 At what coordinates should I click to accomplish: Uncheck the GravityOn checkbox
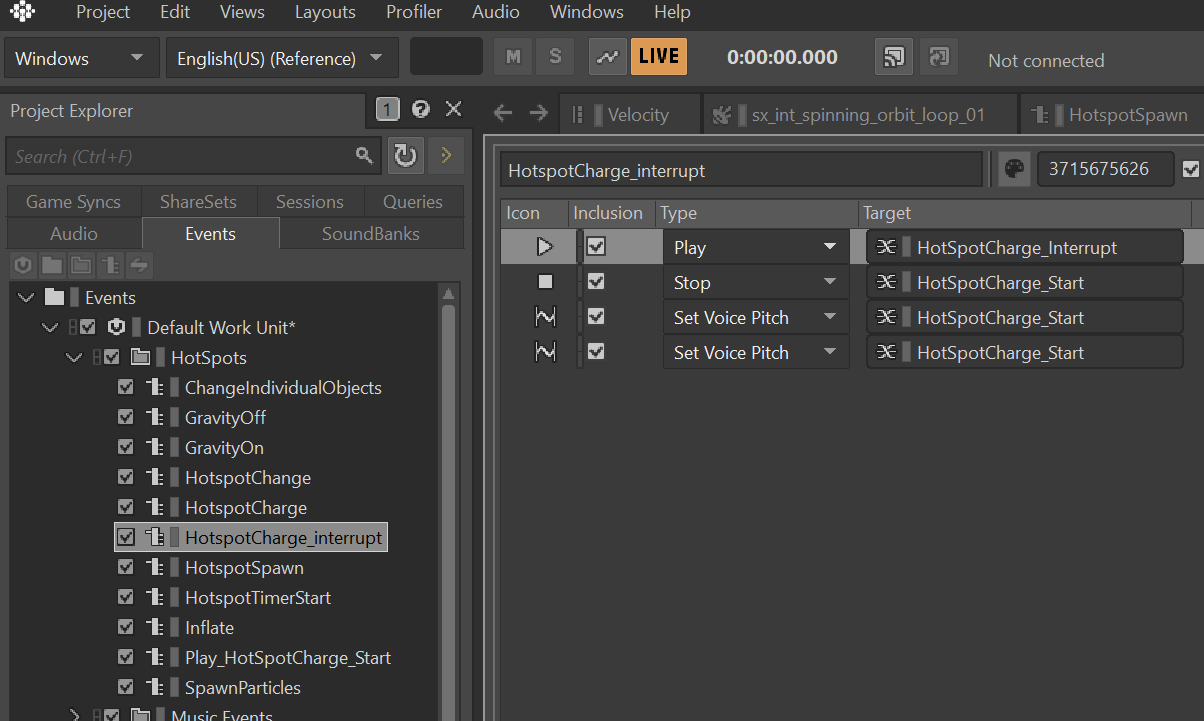coord(126,447)
